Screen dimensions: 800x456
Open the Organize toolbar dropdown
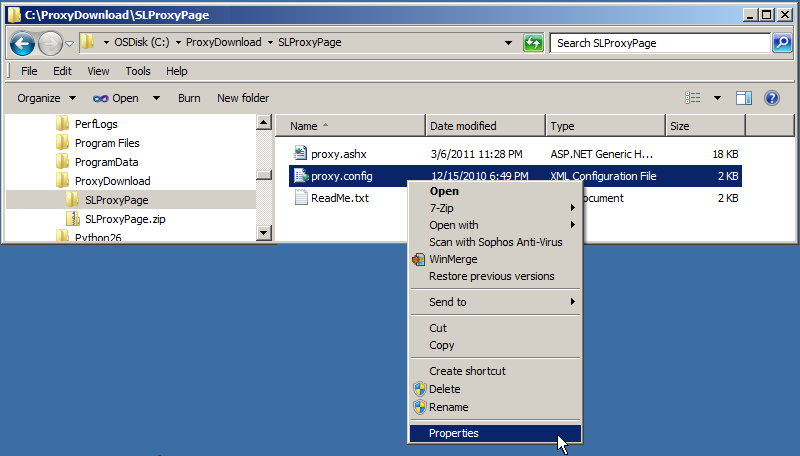[x=46, y=98]
